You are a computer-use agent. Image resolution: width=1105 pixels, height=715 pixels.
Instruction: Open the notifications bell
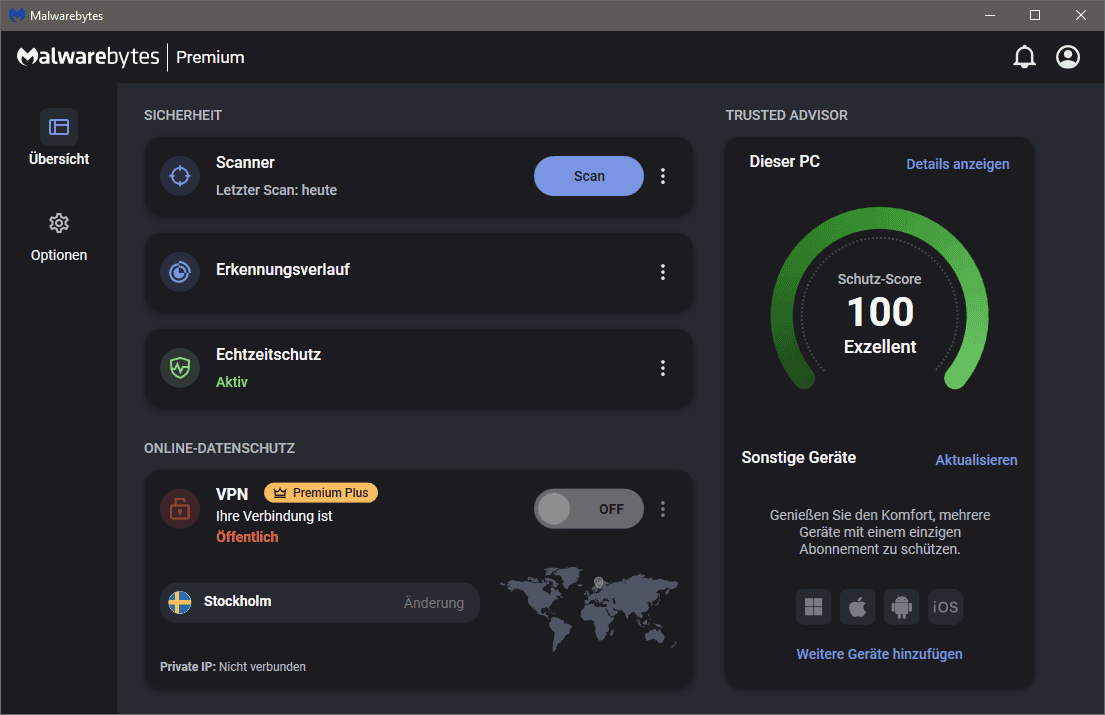click(1024, 57)
